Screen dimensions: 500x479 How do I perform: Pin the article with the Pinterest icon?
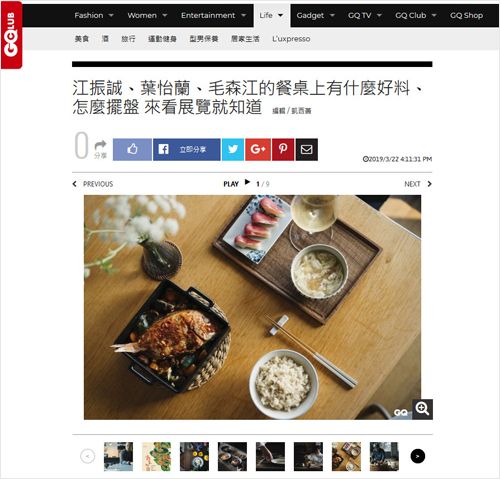[283, 149]
